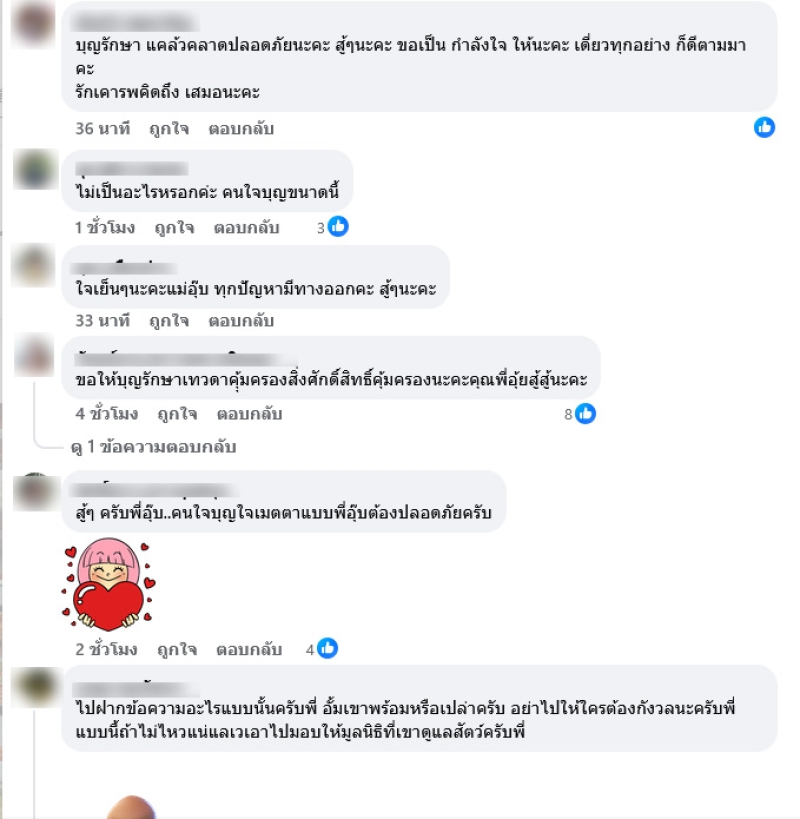The image size is (800, 819).
Task: Click ถูกใจ on the 1 ชั่วโมง comment
Action: pos(174,228)
